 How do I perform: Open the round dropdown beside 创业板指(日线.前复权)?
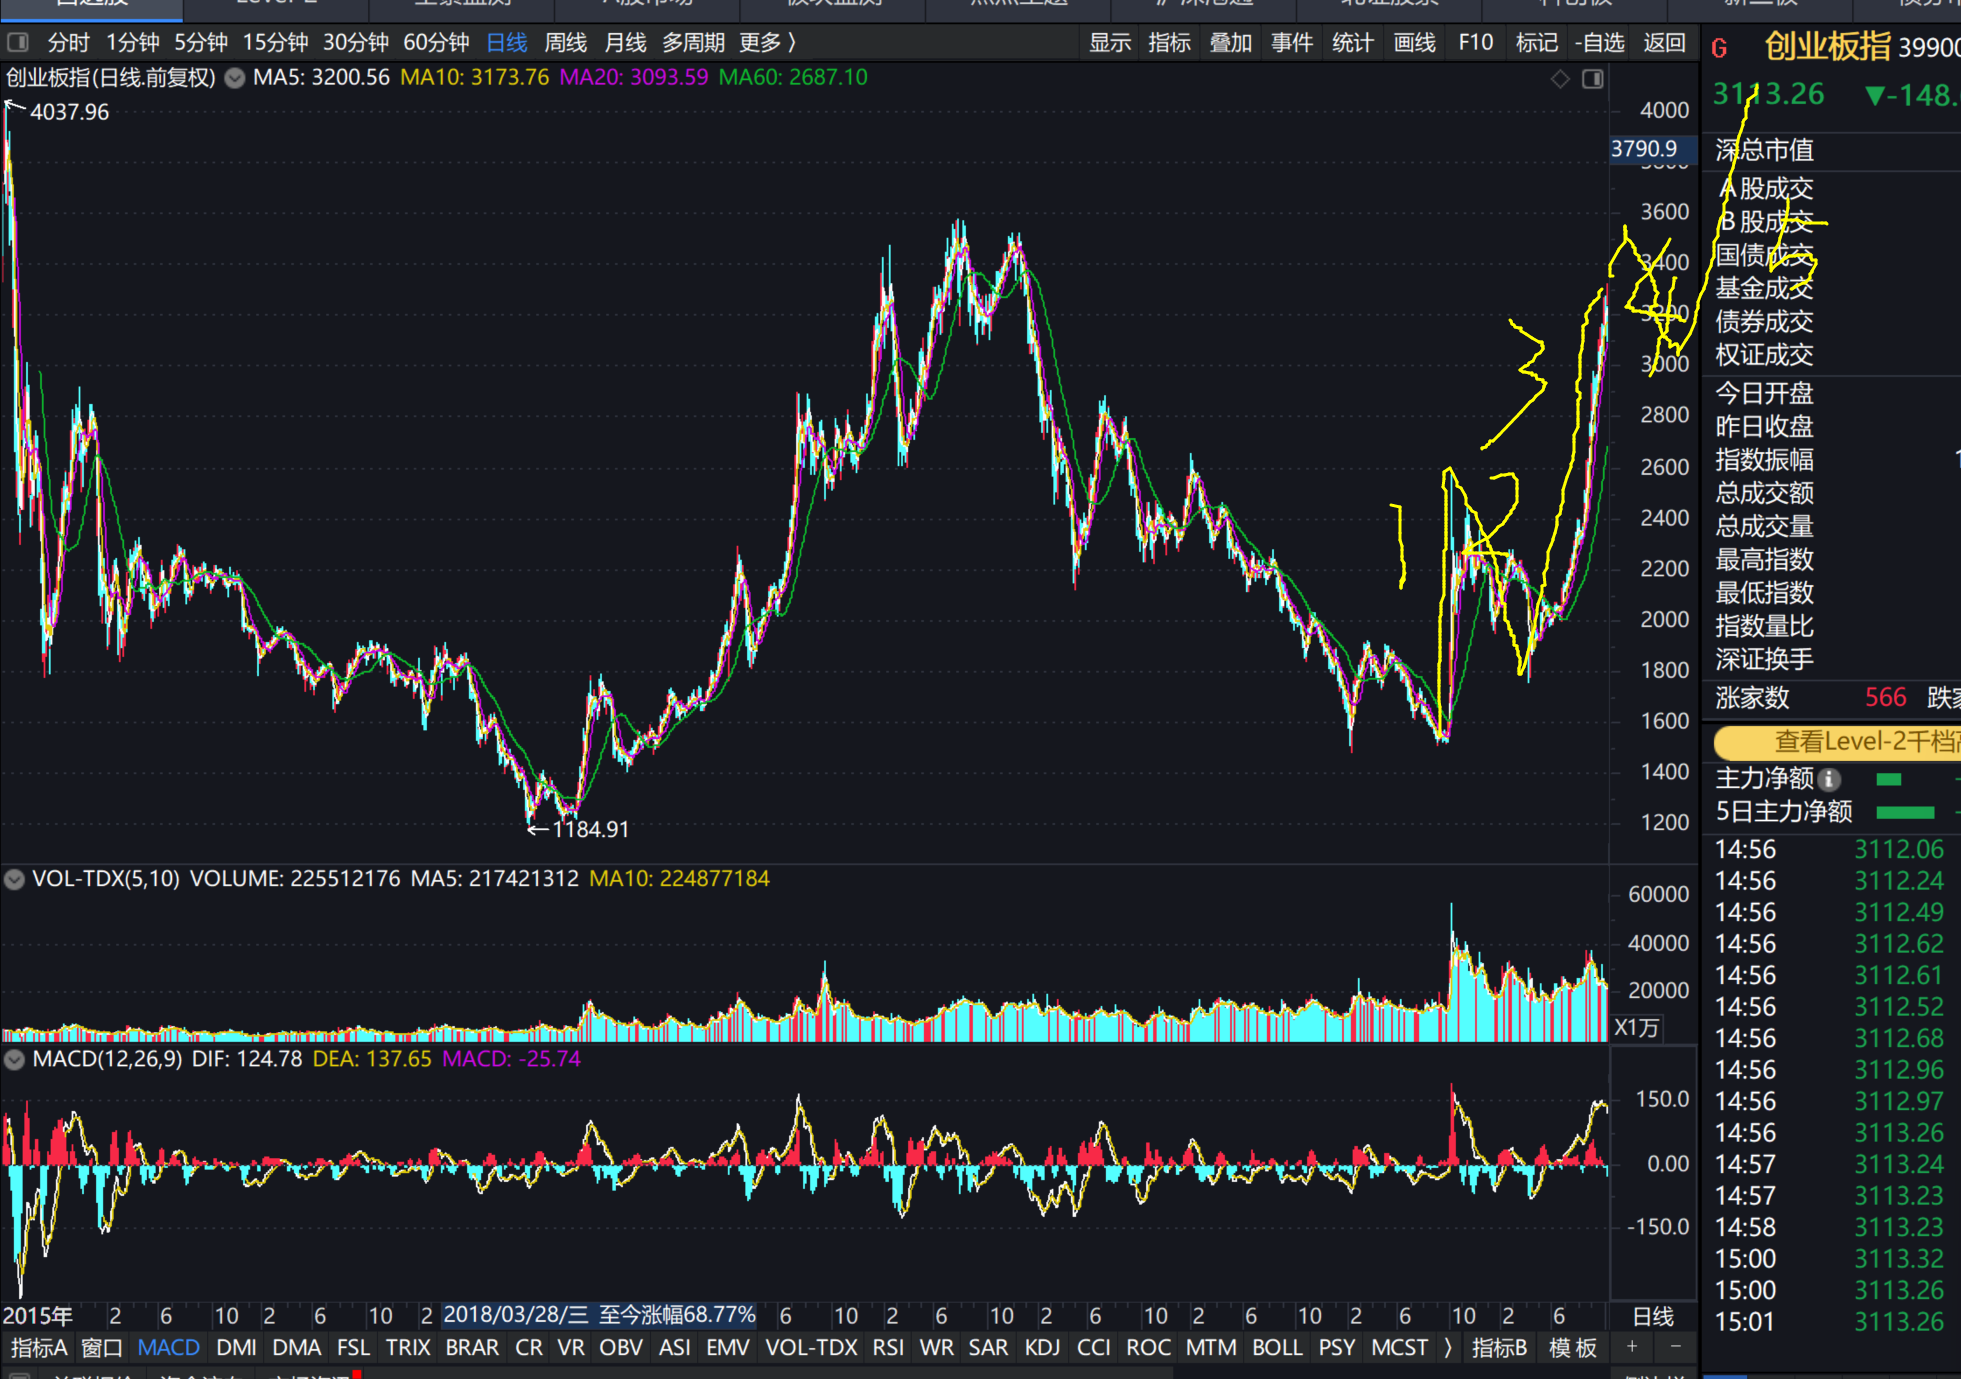pyautogui.click(x=234, y=78)
